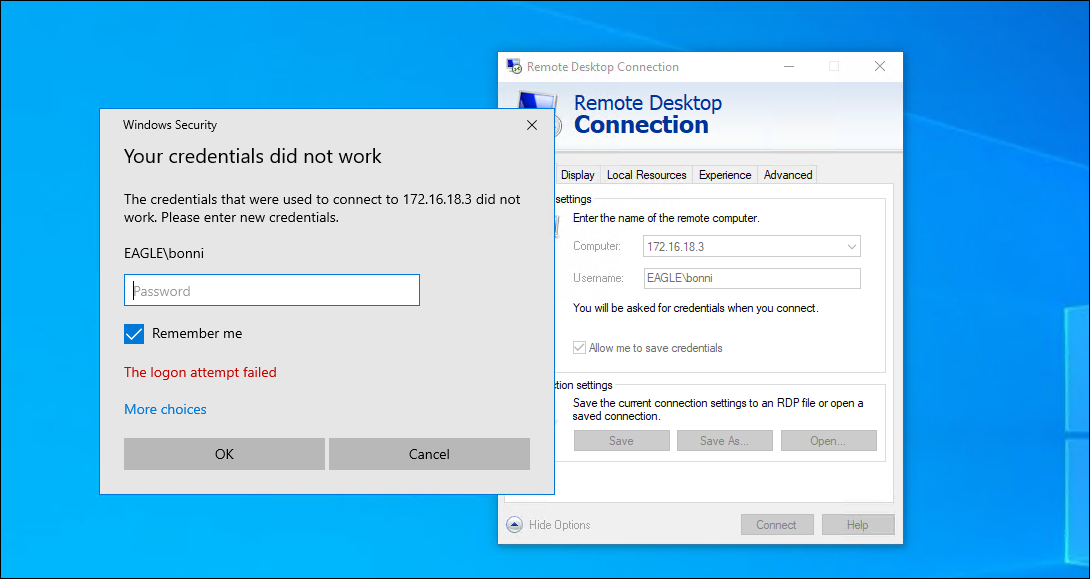Screen dimensions: 1090x579
Task: Open the Advanced tab
Action: tap(788, 175)
